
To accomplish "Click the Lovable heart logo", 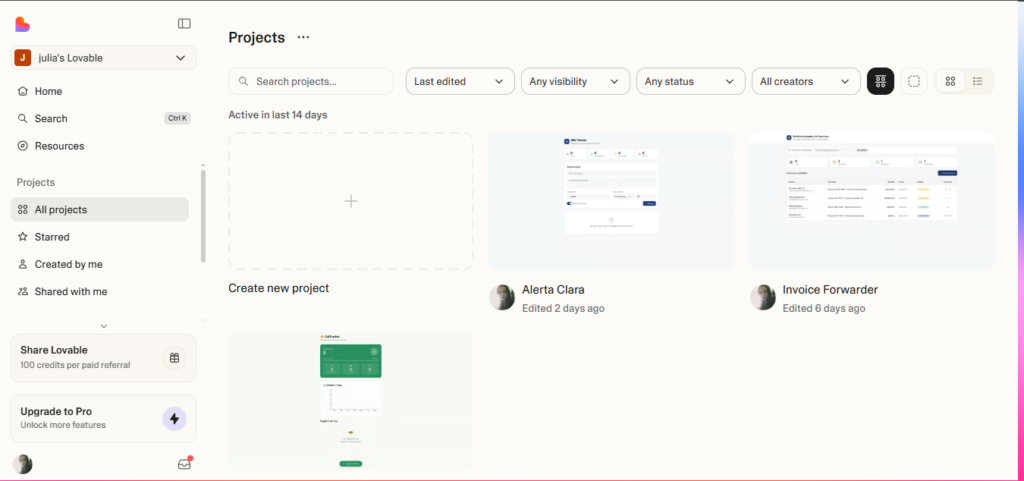I will tap(23, 23).
